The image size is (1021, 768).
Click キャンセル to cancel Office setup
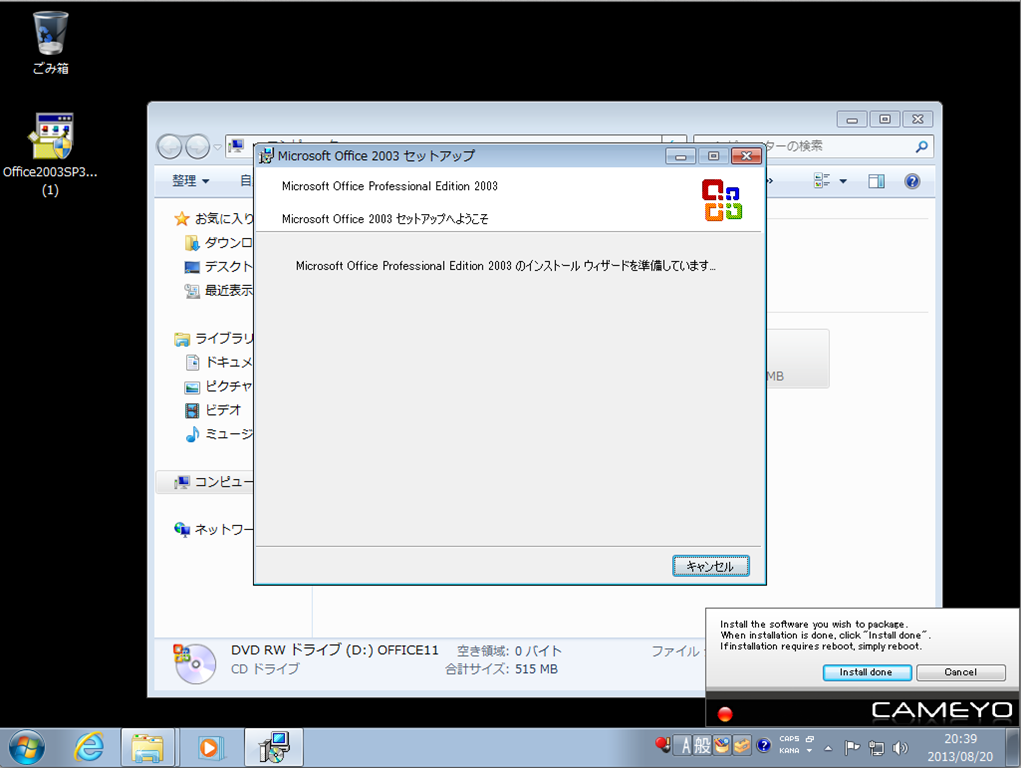coord(710,566)
